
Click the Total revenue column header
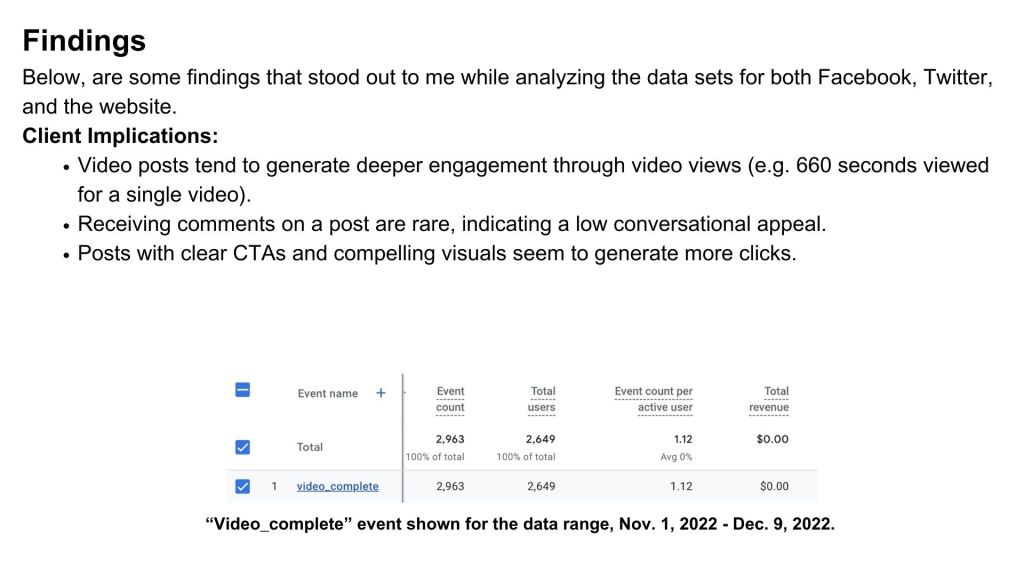point(769,399)
